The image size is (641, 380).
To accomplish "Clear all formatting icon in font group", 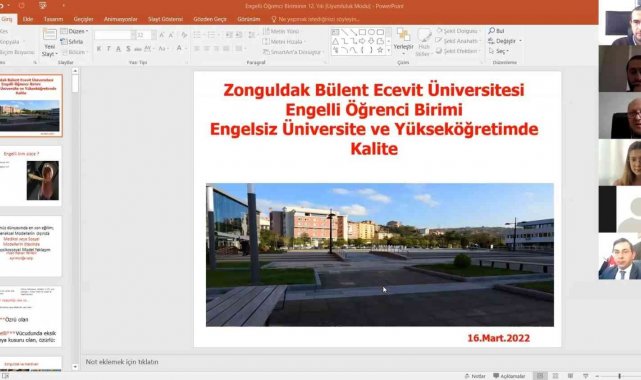I will 184,35.
